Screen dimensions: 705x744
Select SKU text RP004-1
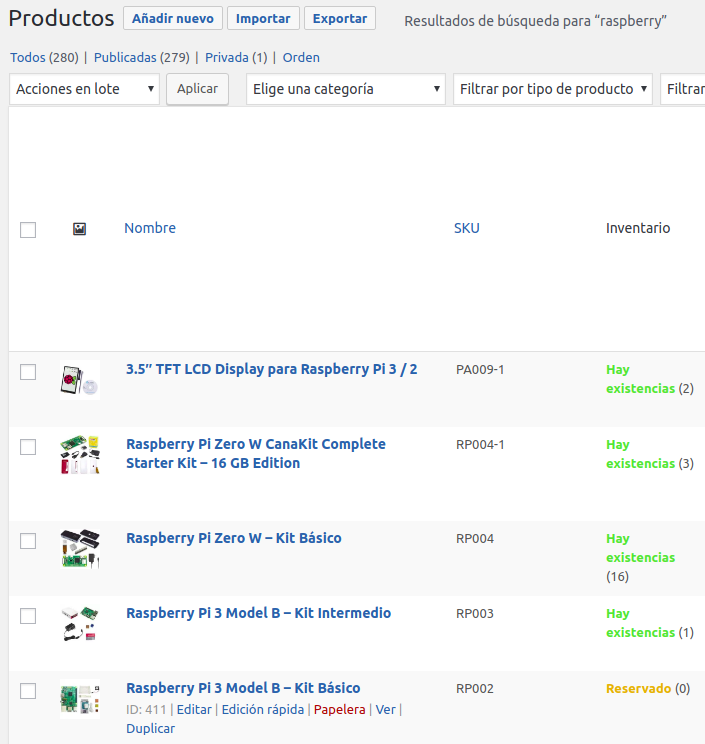(480, 445)
